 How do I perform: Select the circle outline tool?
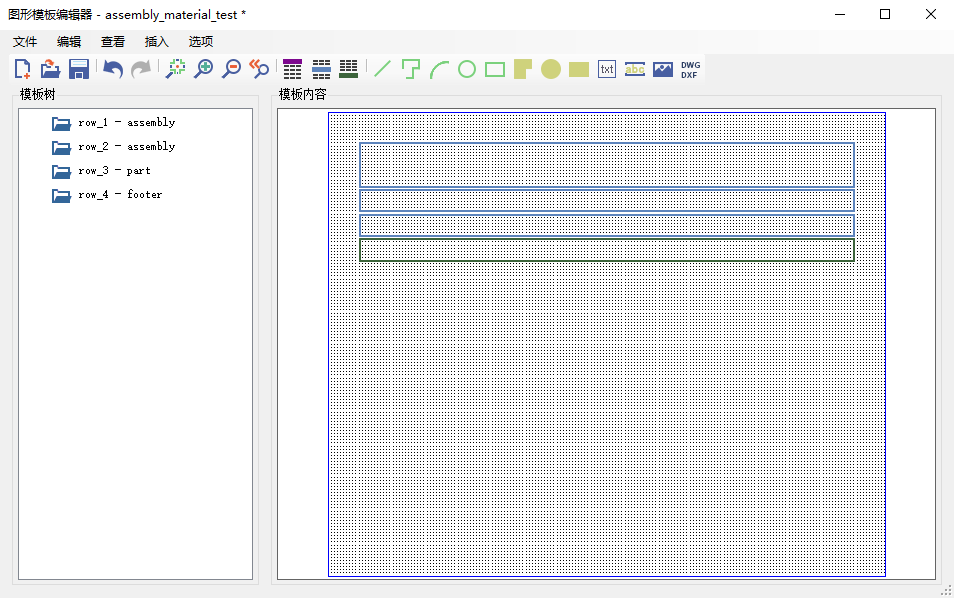(x=467, y=69)
